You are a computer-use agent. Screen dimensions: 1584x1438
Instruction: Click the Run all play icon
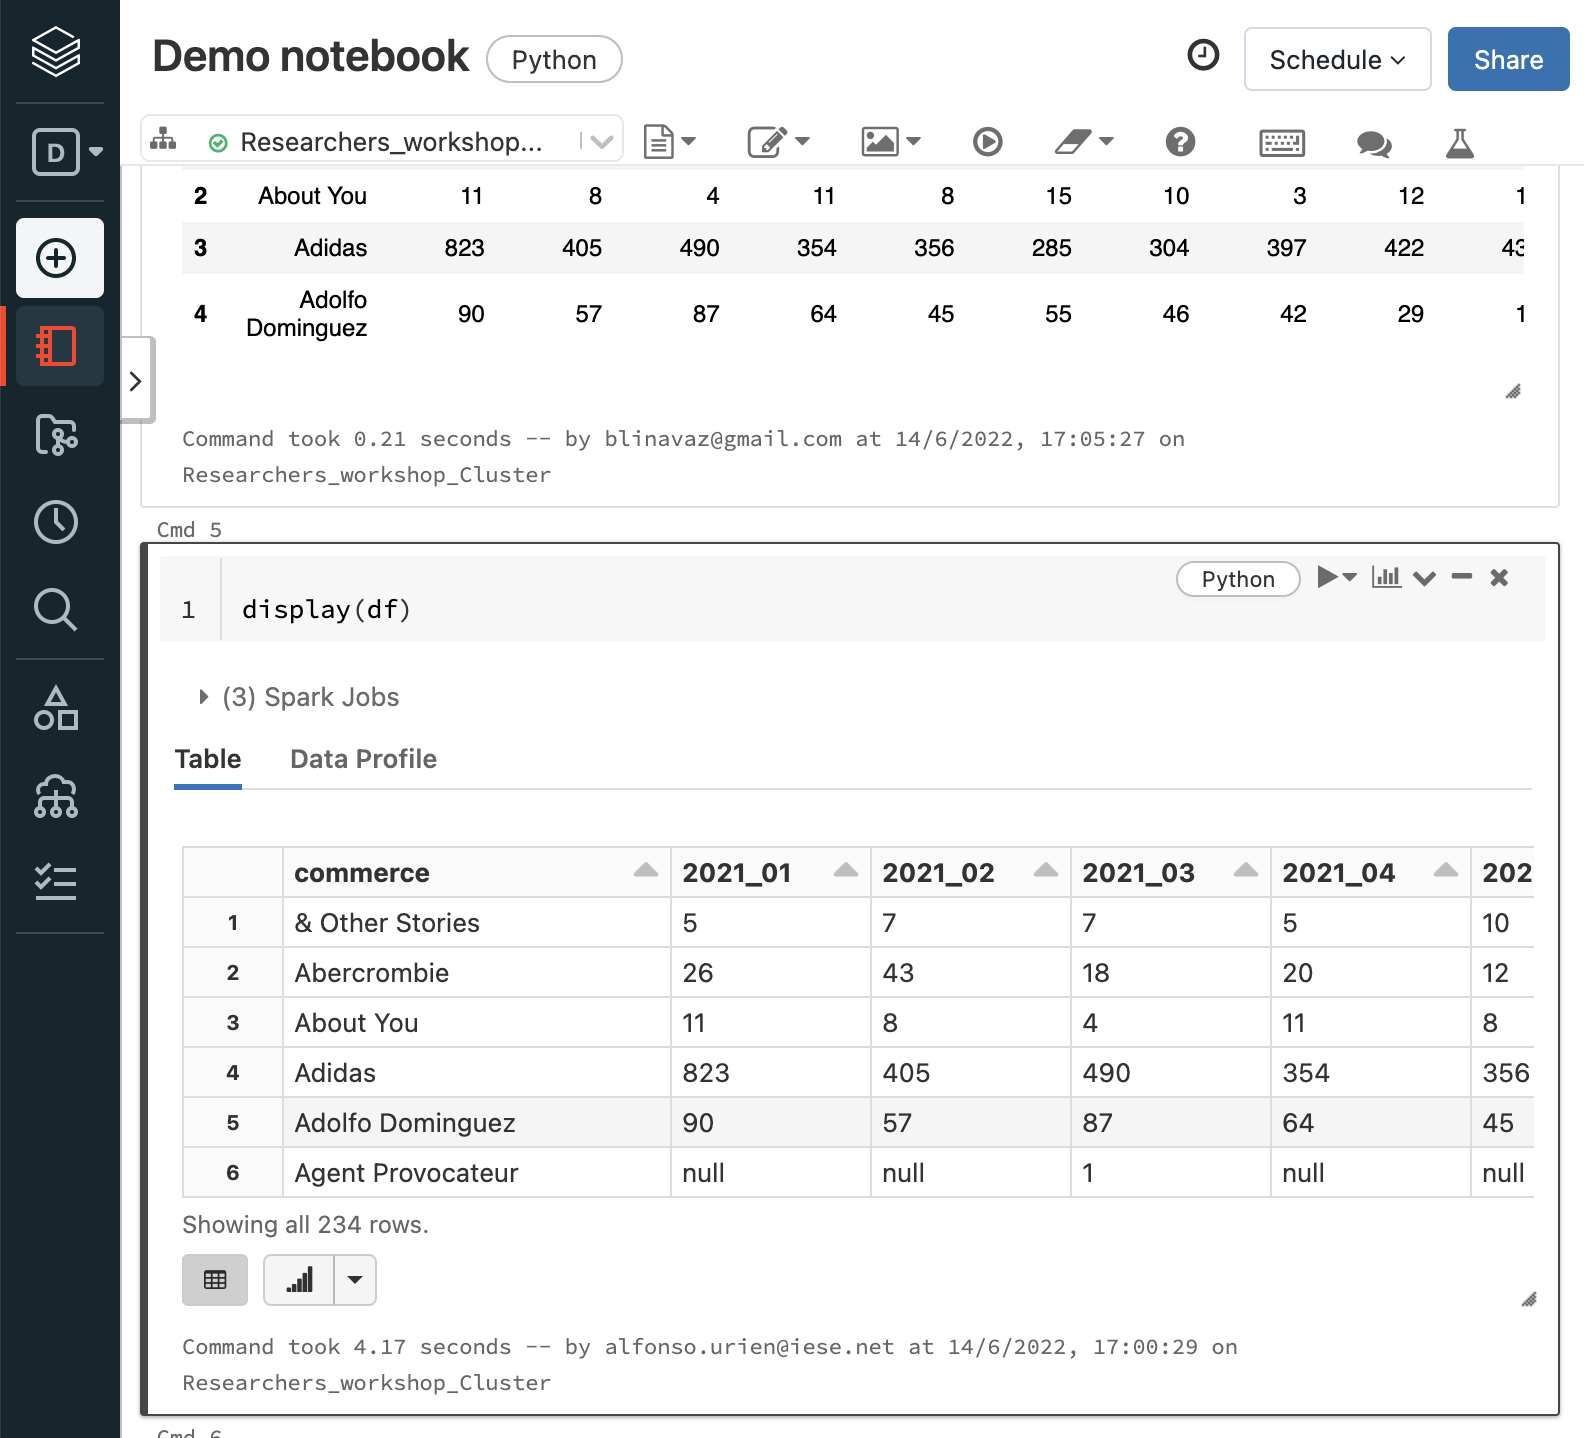coord(987,142)
